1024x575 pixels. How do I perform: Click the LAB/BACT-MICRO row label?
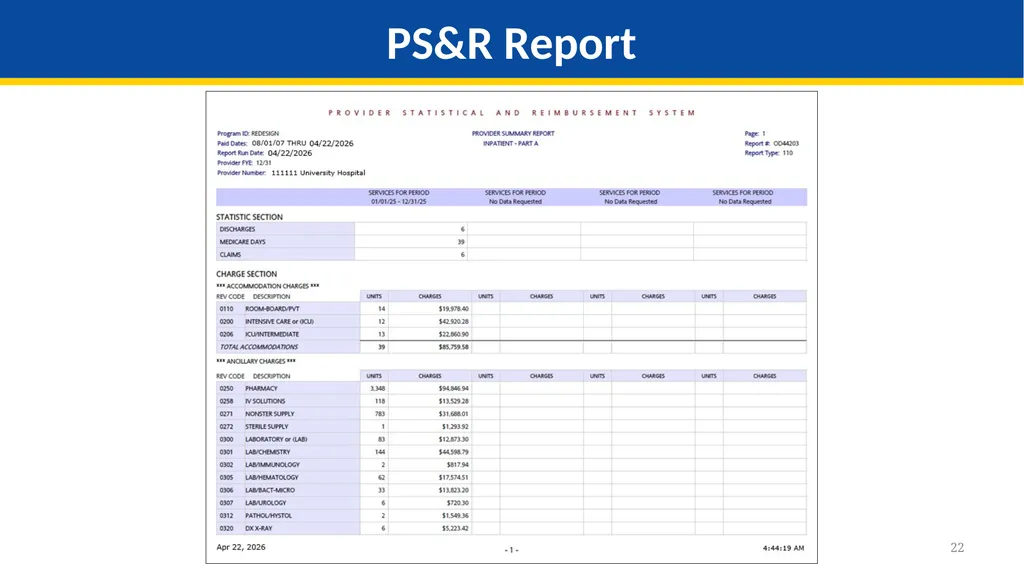270,490
